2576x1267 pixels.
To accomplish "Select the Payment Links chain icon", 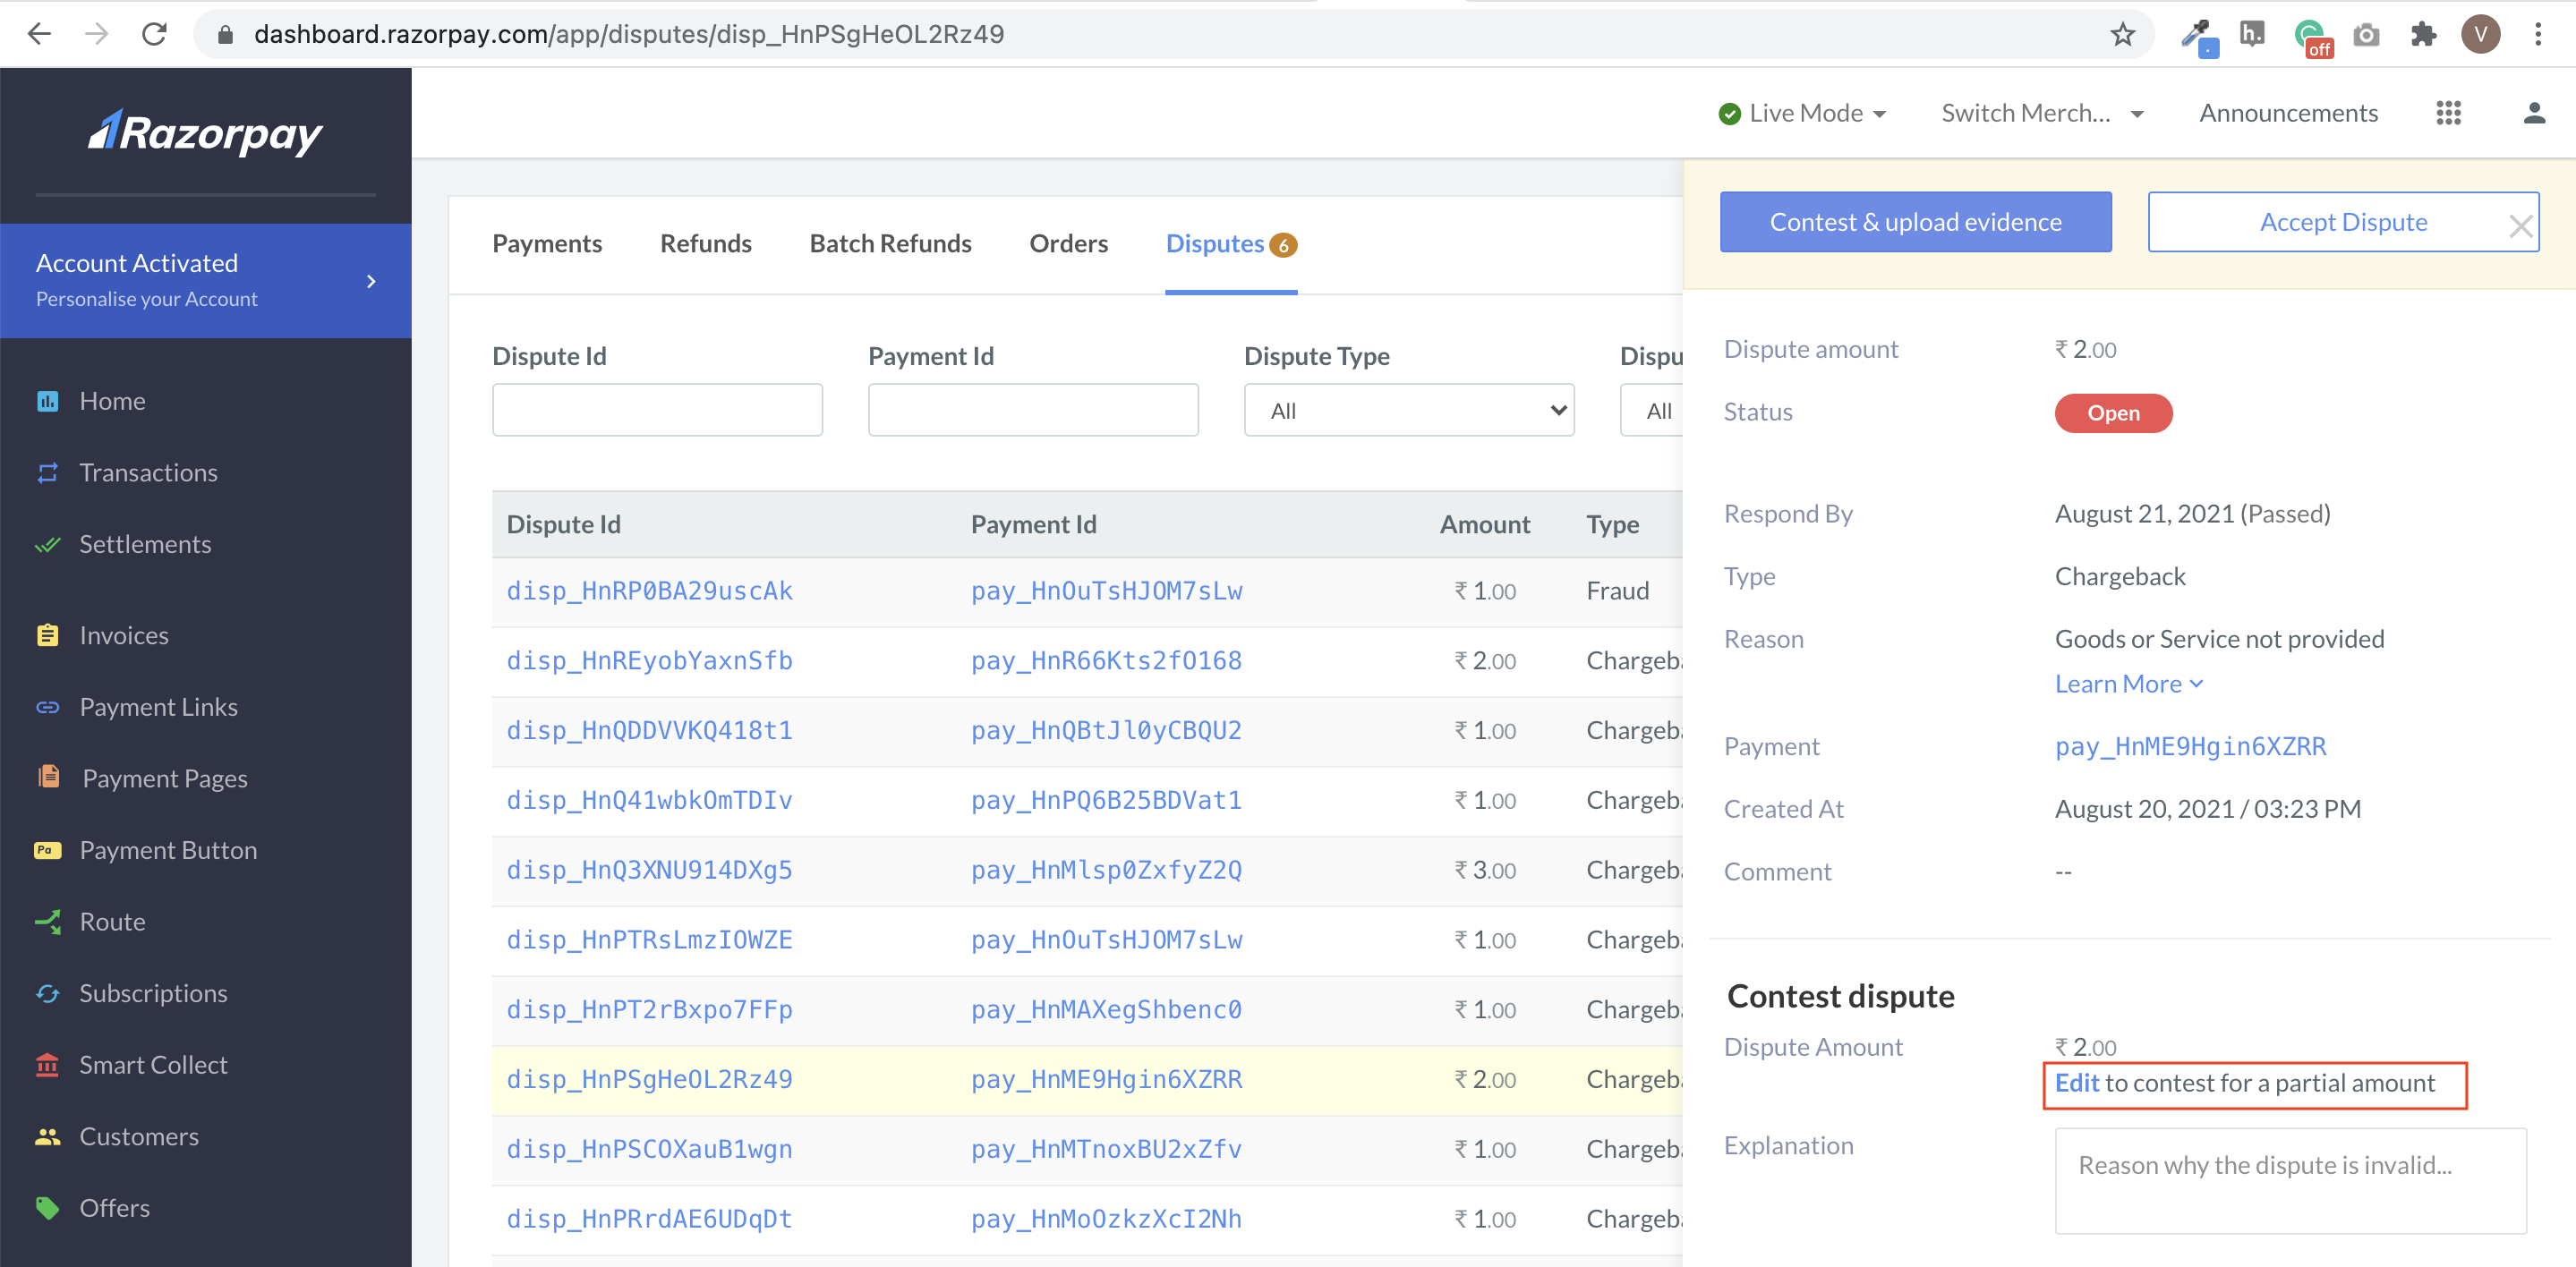I will 47,707.
